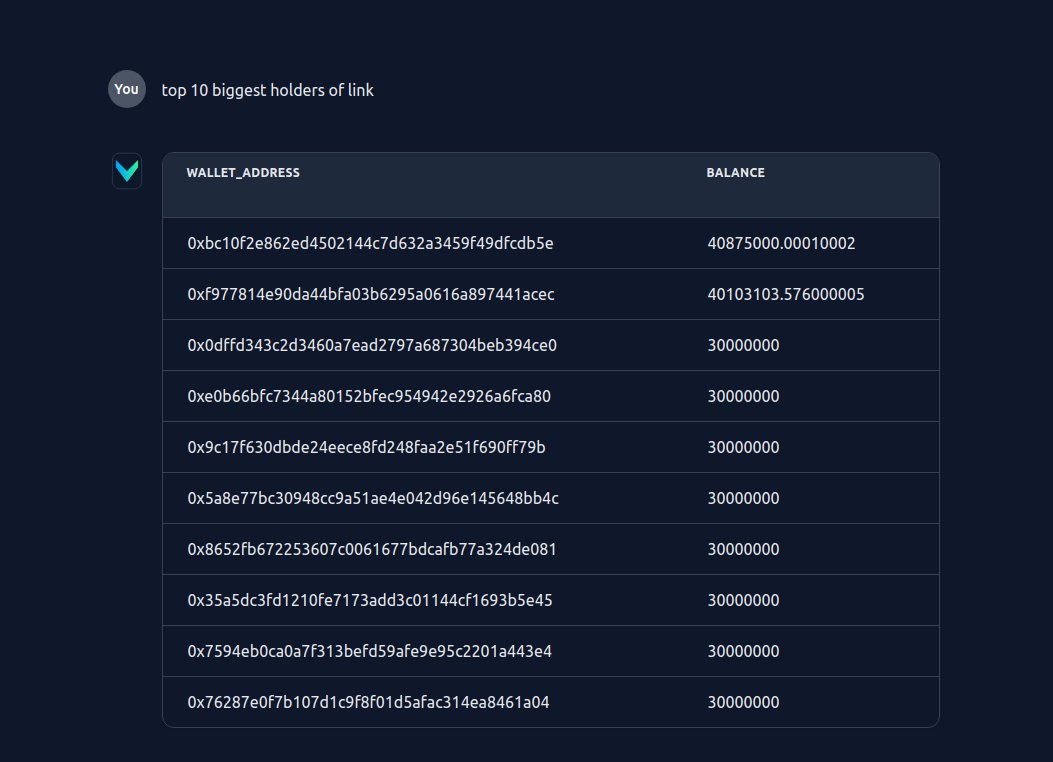Click the WALLET_ADDRESS column header
The image size is (1053, 762).
(243, 173)
